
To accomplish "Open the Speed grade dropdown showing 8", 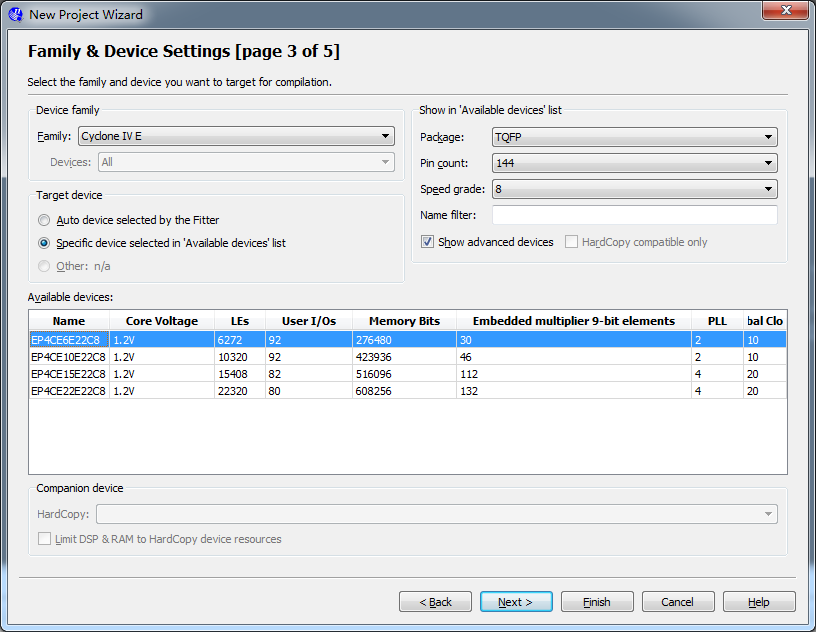I will [634, 189].
